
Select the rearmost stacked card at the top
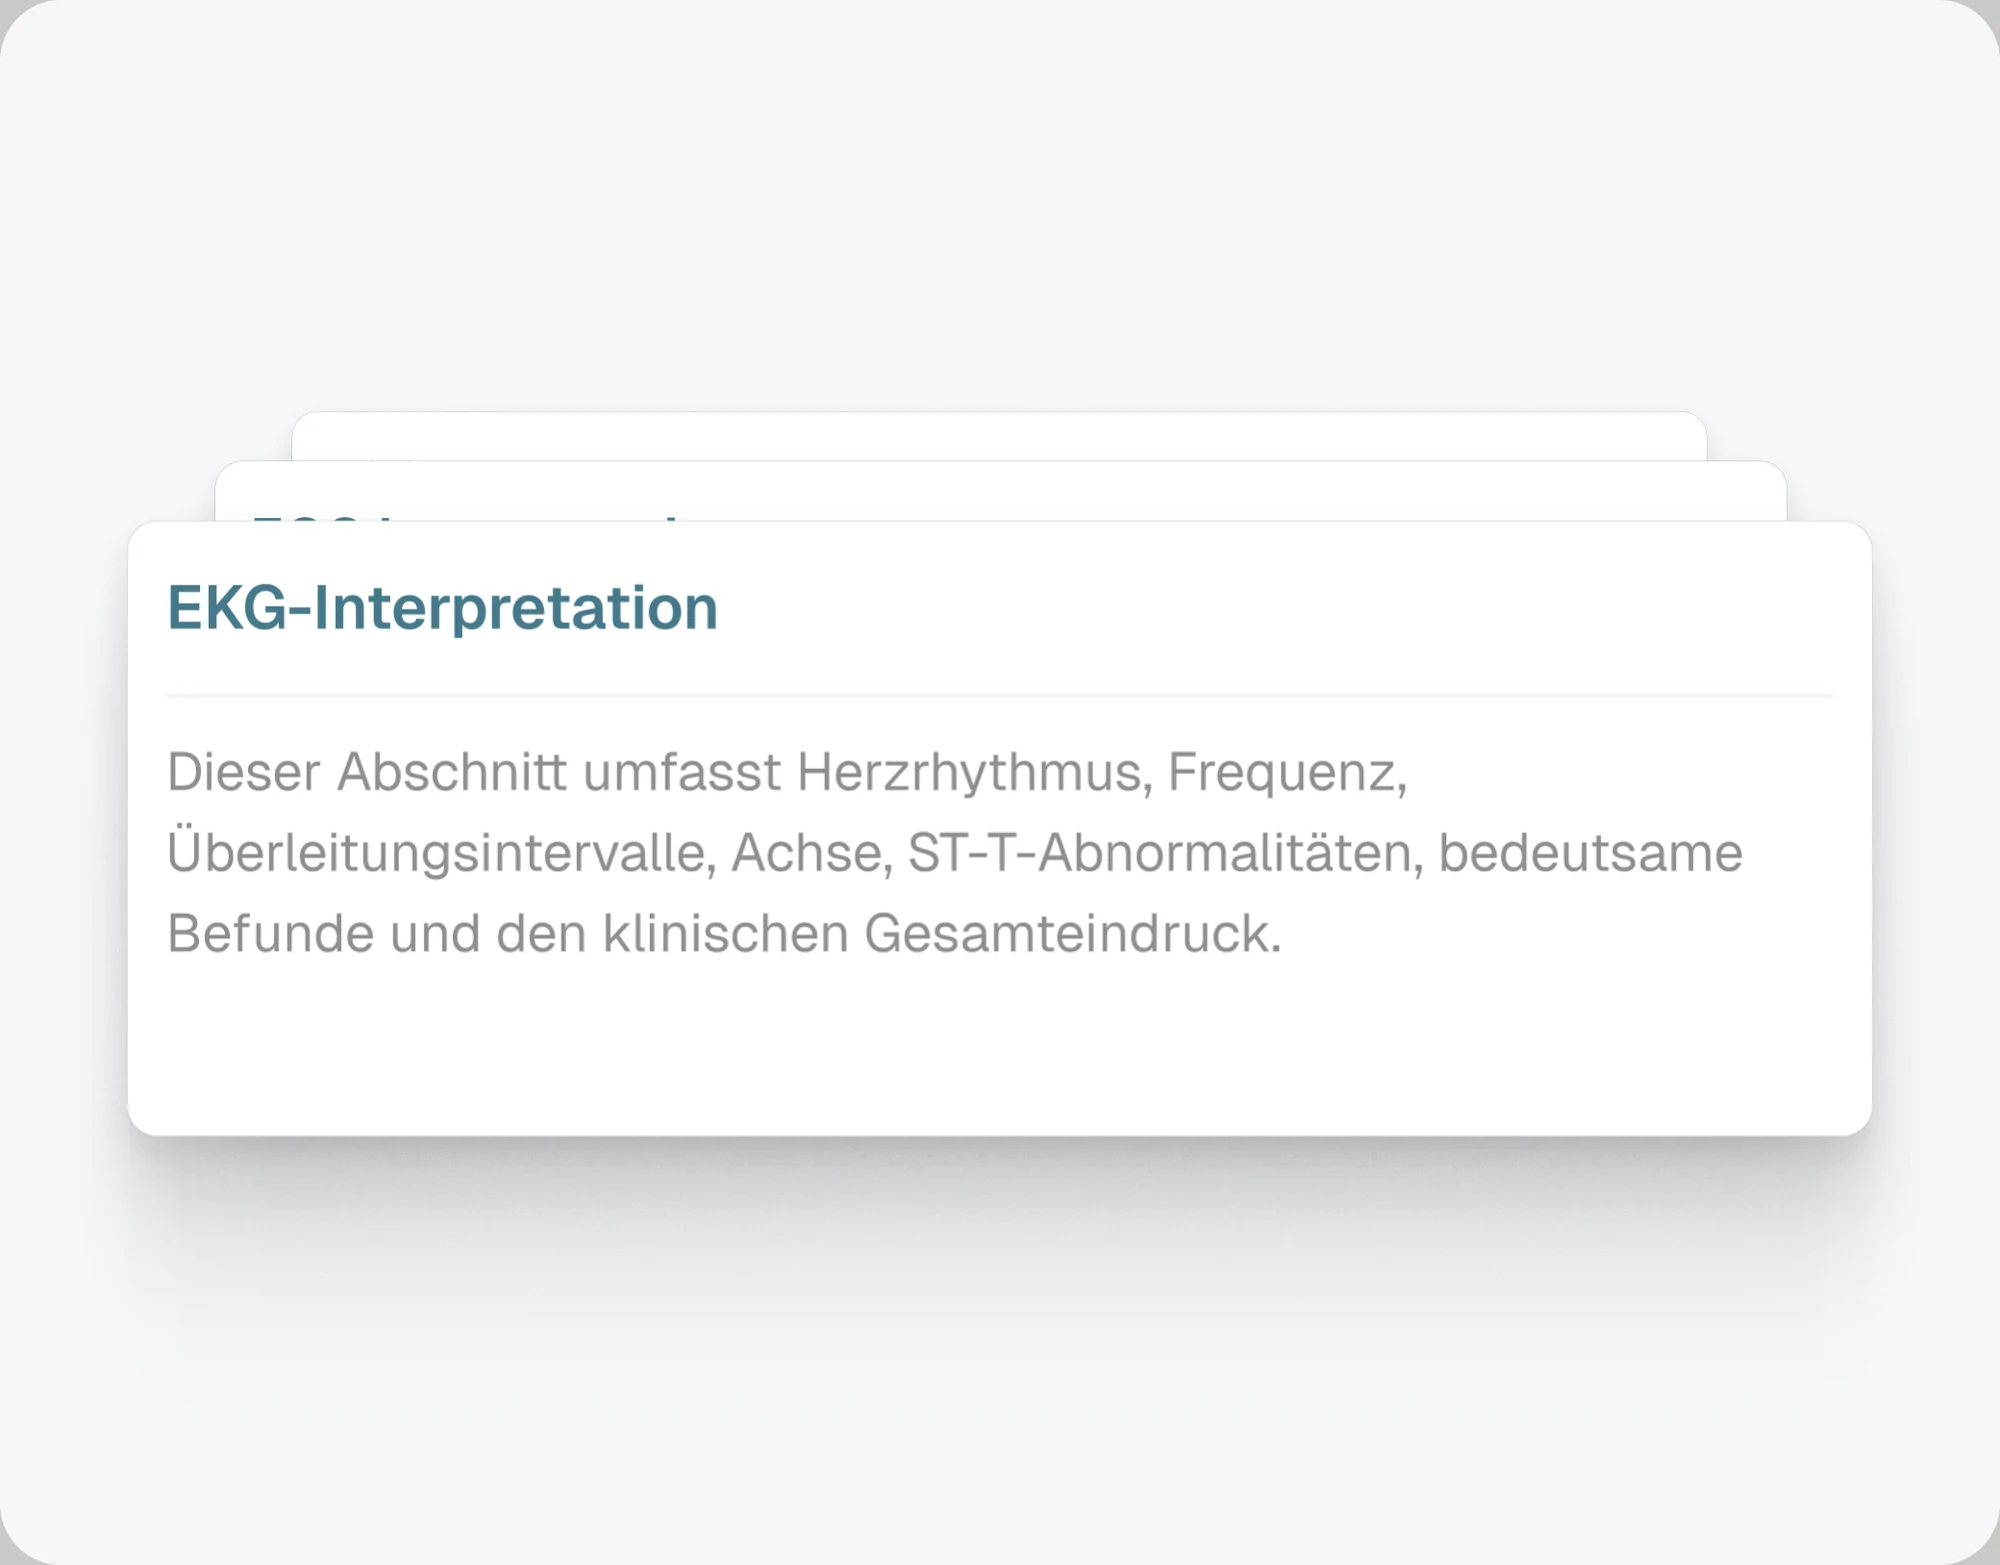coord(999,436)
